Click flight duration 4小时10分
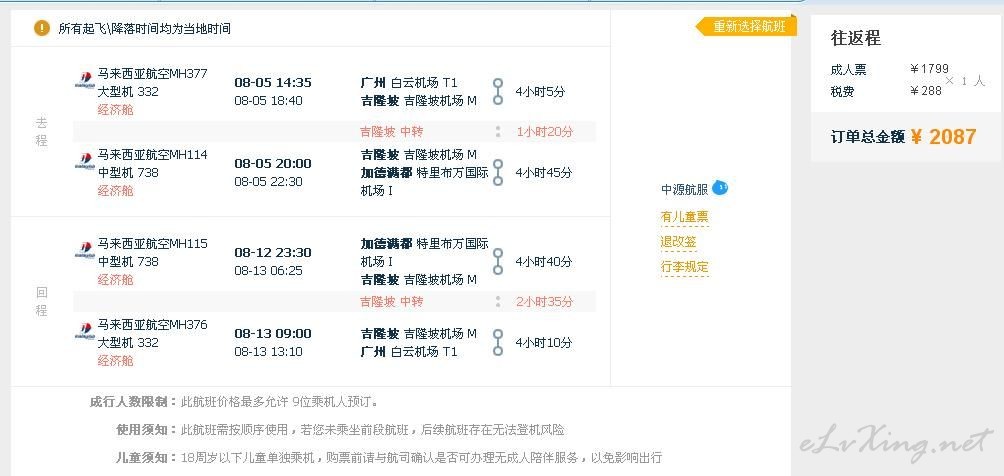The image size is (1004, 476). point(544,343)
